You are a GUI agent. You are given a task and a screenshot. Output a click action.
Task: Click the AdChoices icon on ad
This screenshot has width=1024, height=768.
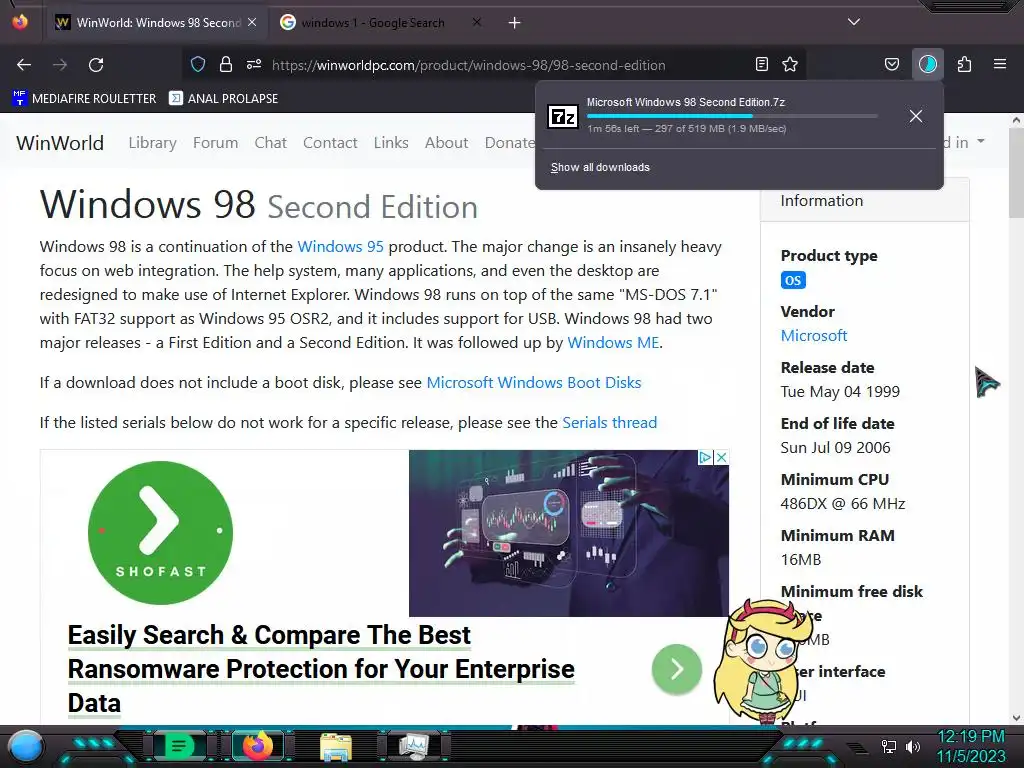coord(705,457)
